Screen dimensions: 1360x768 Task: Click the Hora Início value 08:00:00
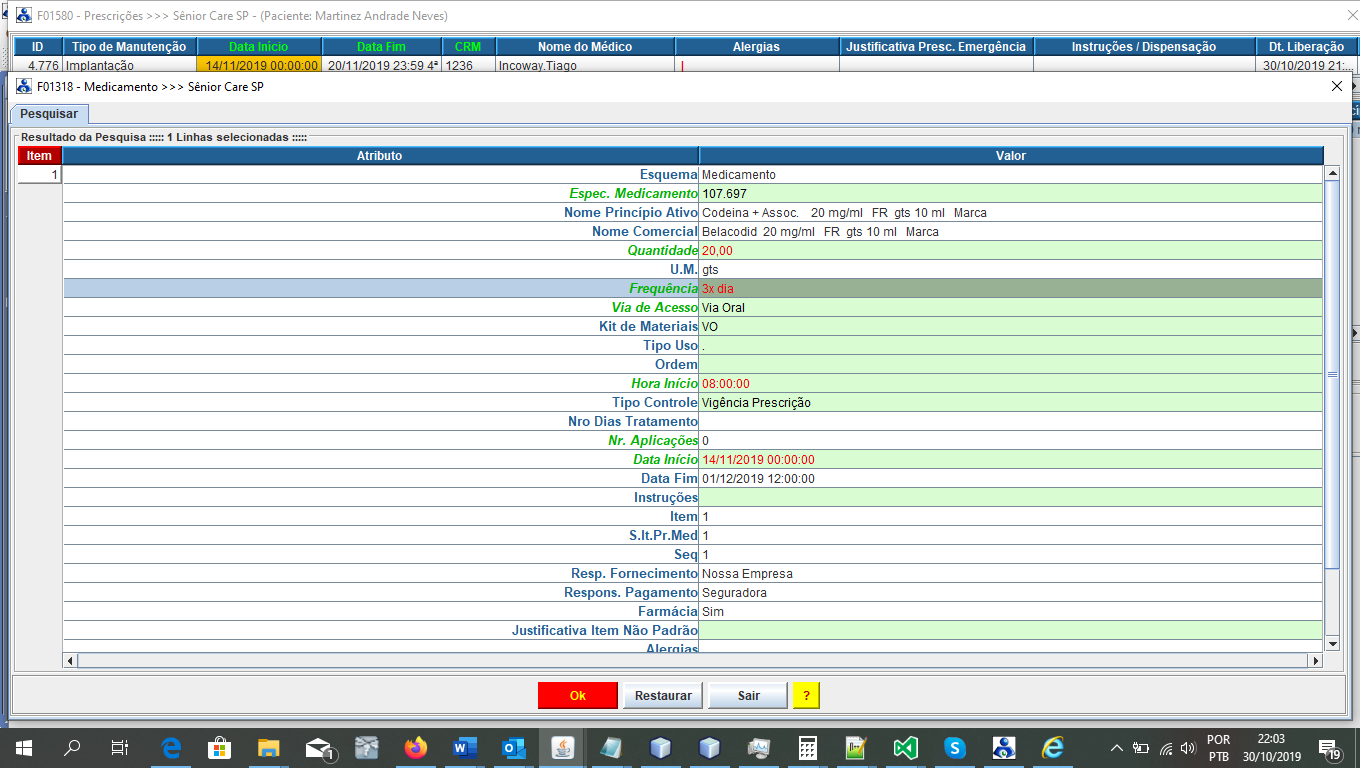coord(1011,384)
